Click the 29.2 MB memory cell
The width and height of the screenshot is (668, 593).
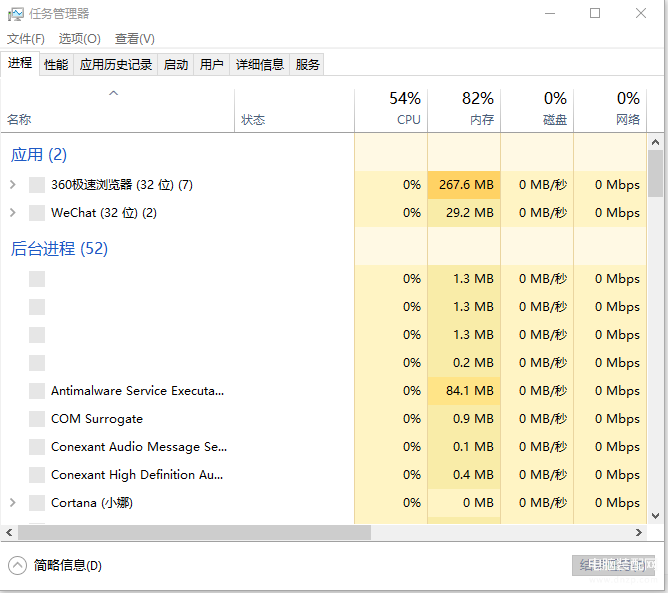click(464, 213)
